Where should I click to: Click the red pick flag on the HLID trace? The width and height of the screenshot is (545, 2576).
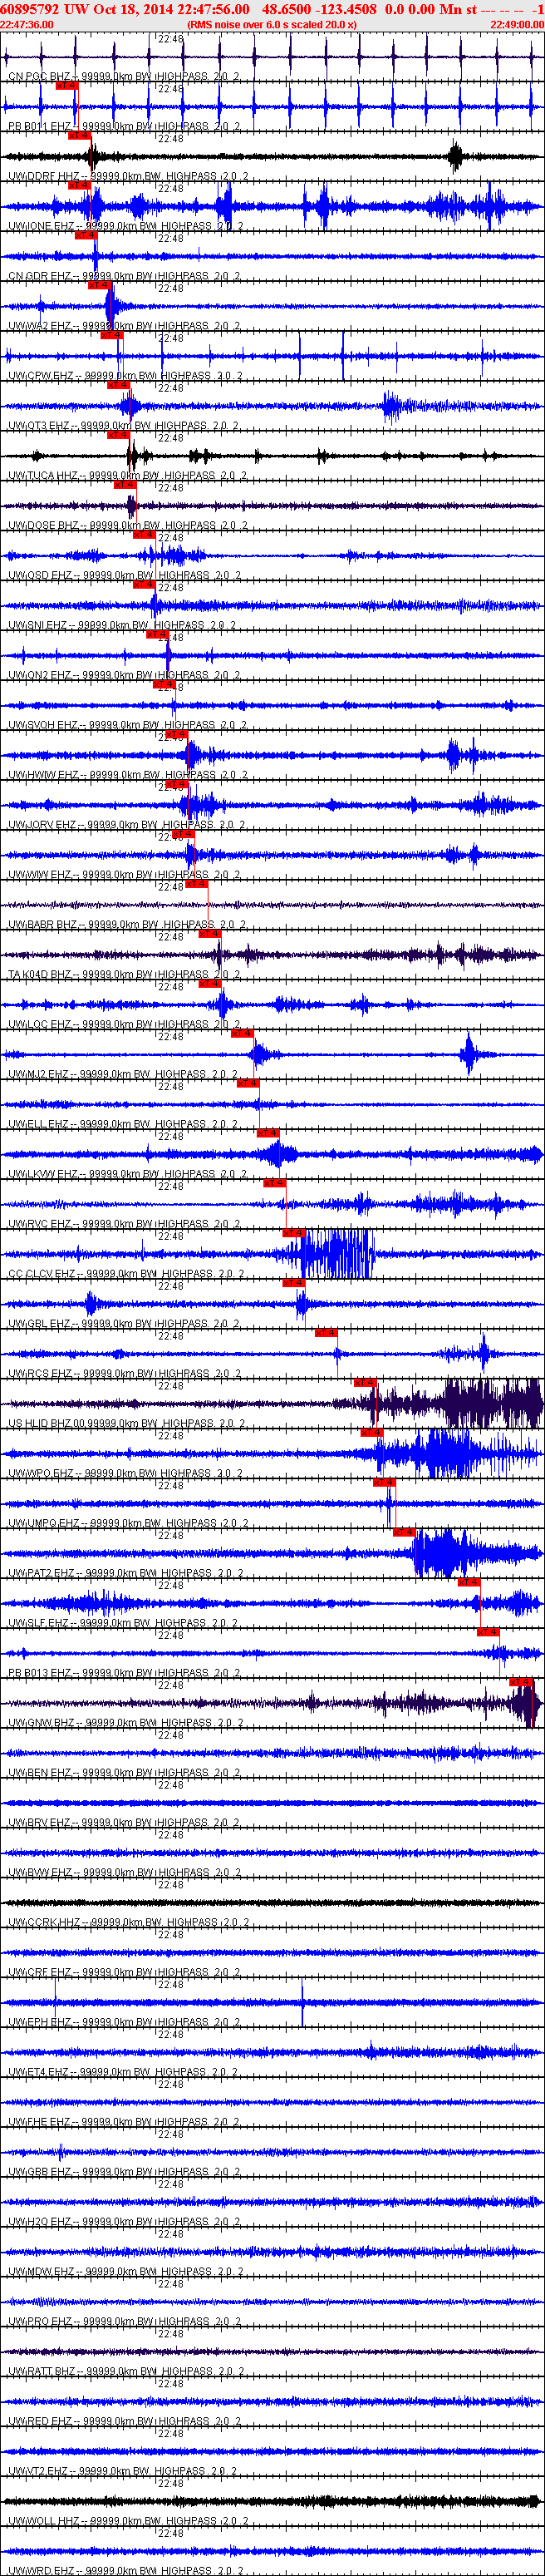point(365,1383)
